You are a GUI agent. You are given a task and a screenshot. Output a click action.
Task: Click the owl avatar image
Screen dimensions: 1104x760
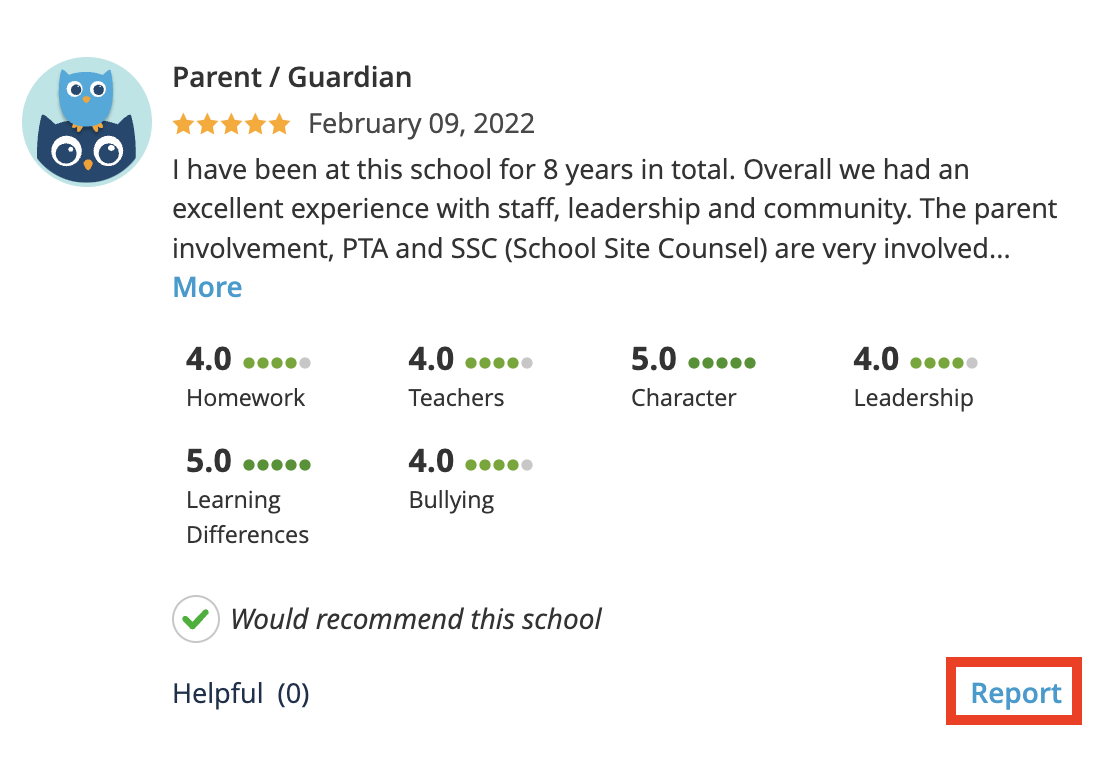tap(87, 122)
